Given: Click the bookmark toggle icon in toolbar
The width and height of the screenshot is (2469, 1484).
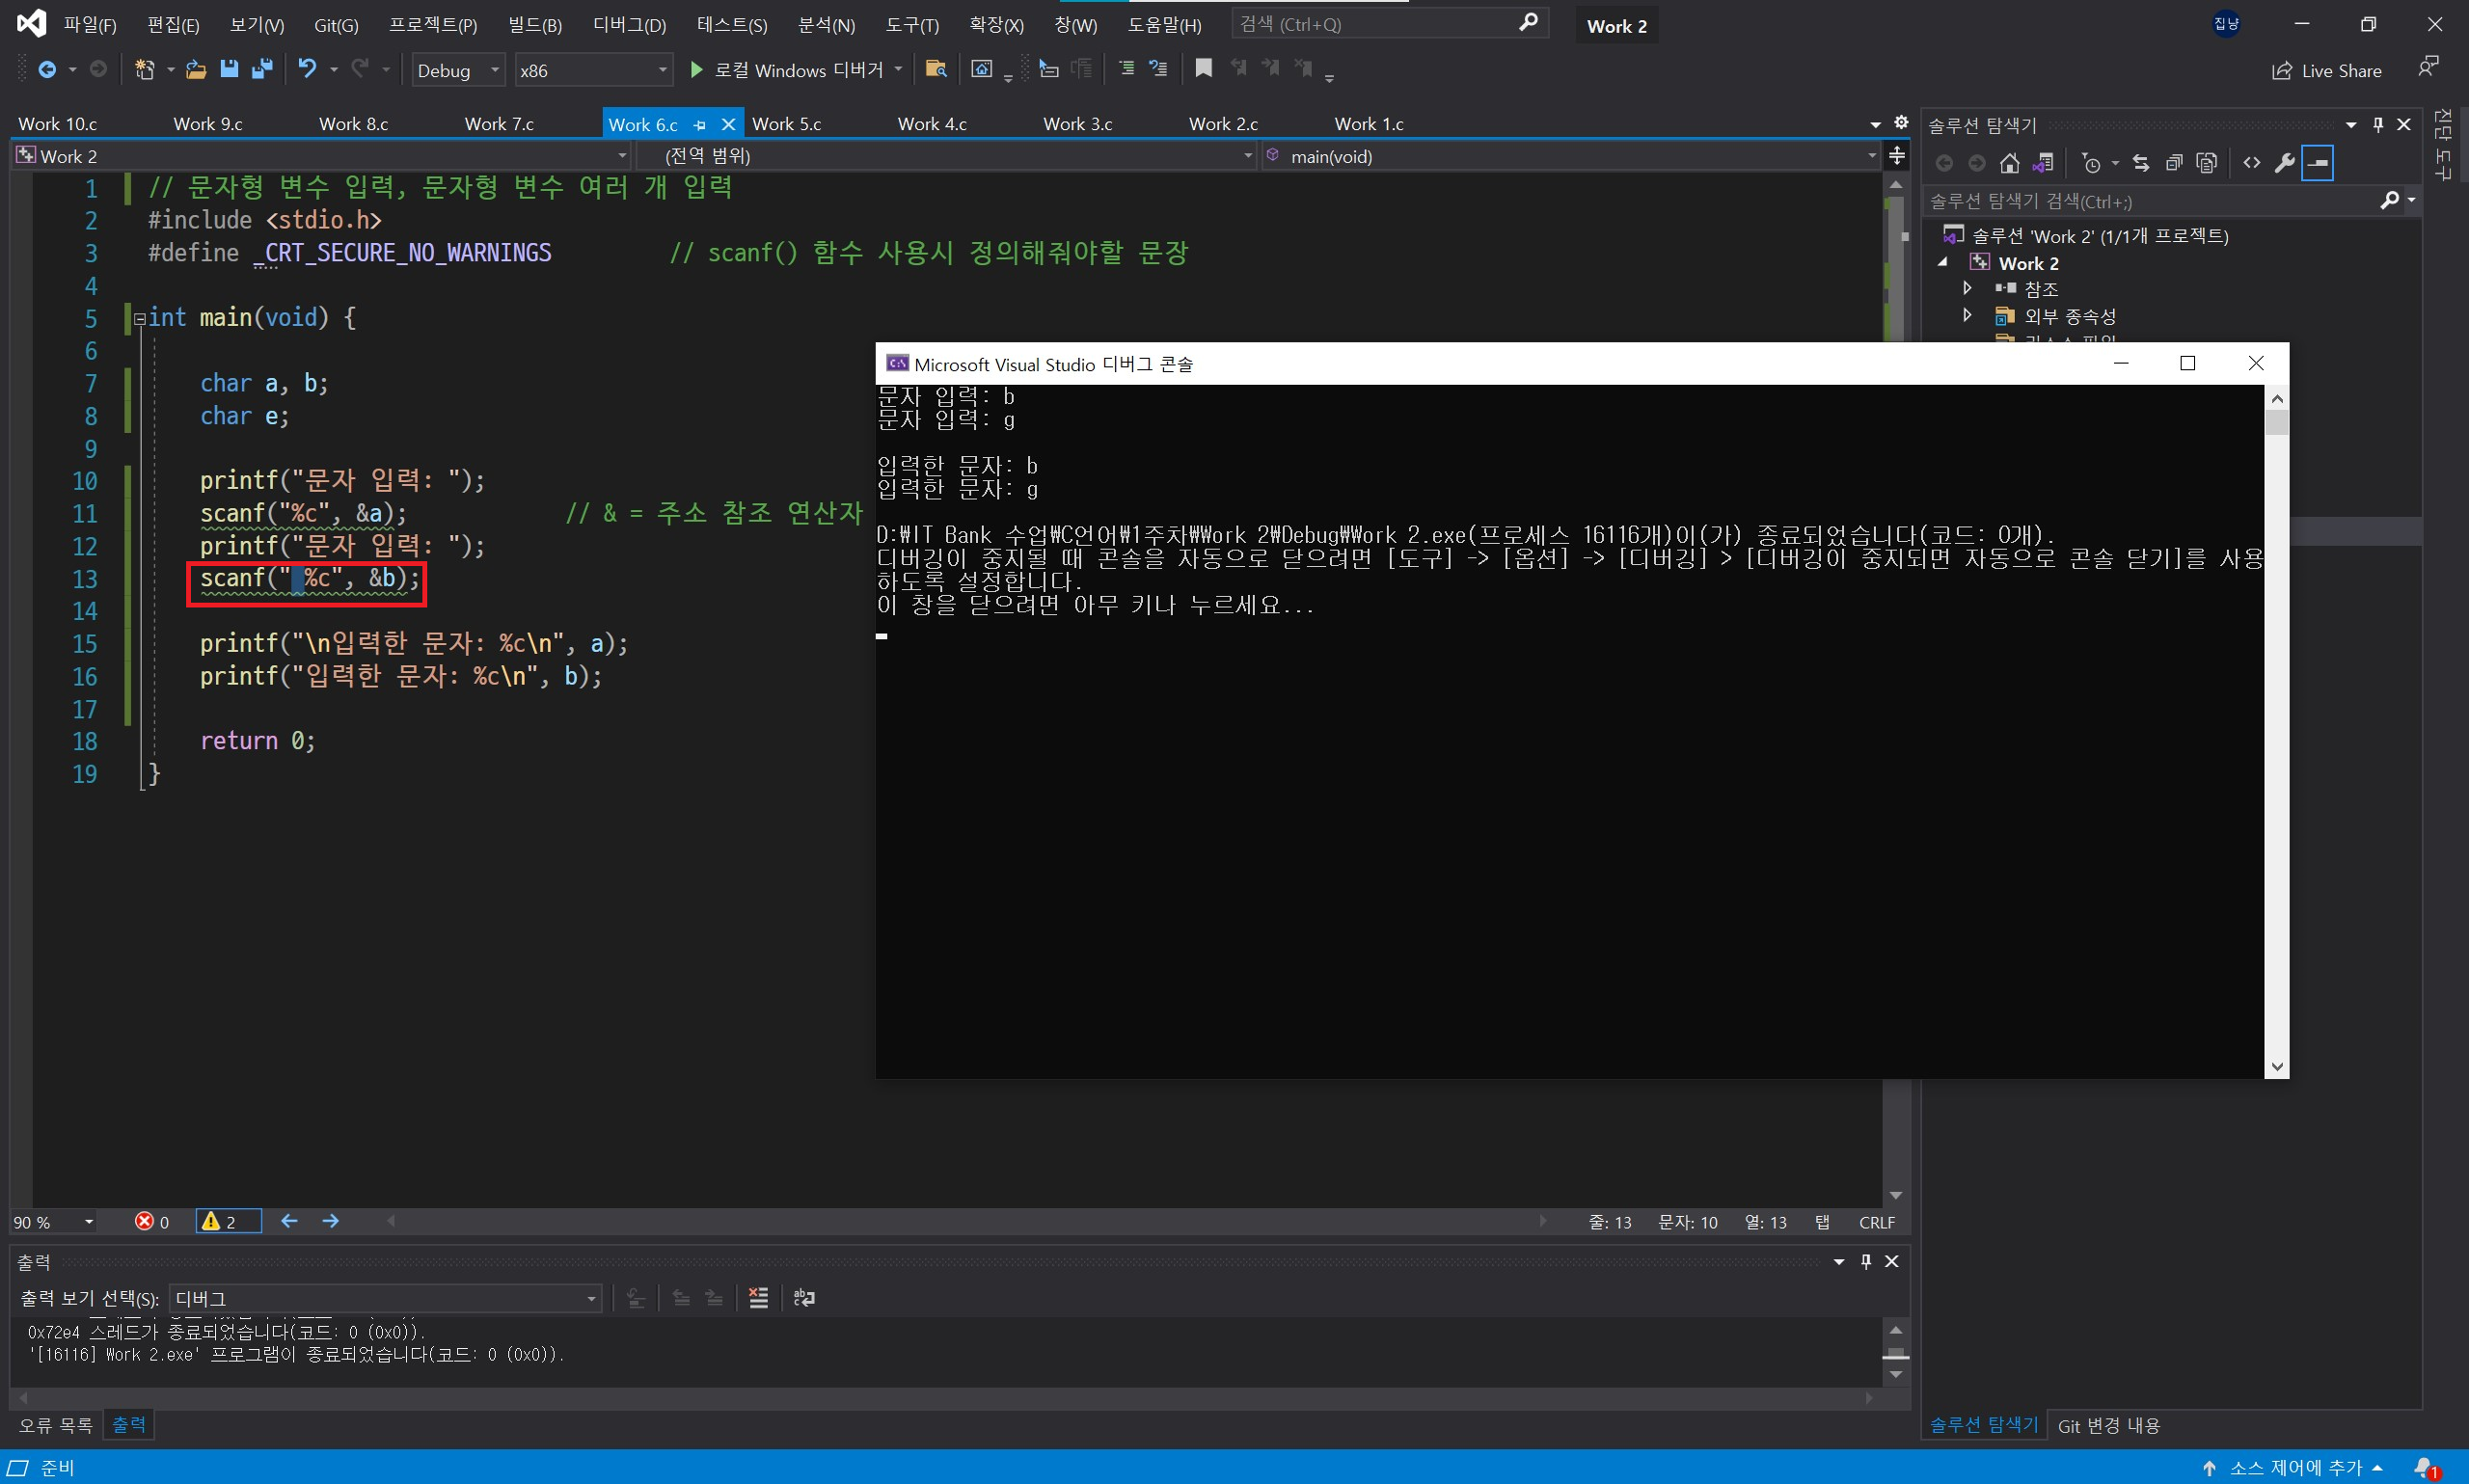Looking at the screenshot, I should coord(1204,69).
